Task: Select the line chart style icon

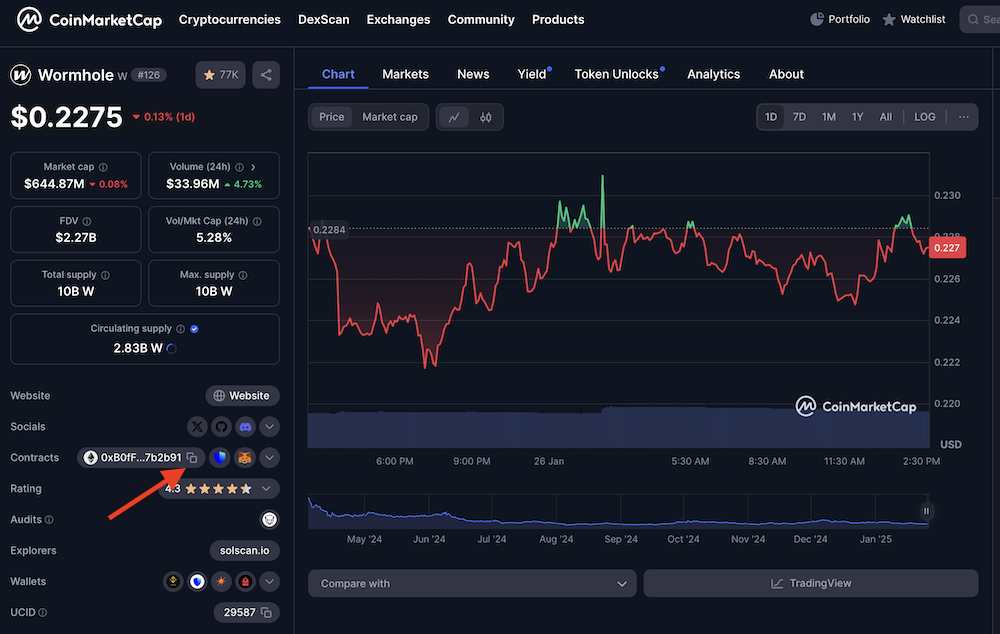Action: click(455, 117)
